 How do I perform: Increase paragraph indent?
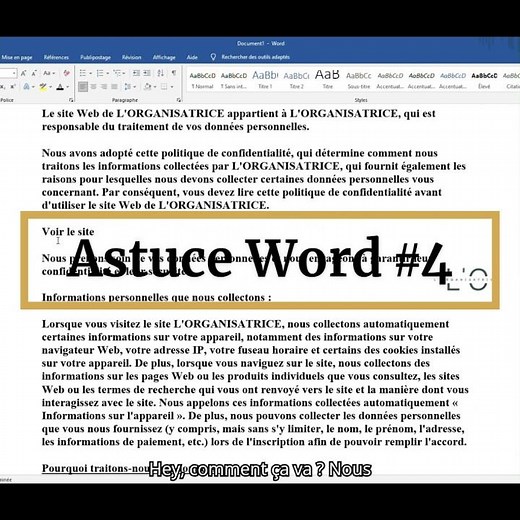(147, 73)
